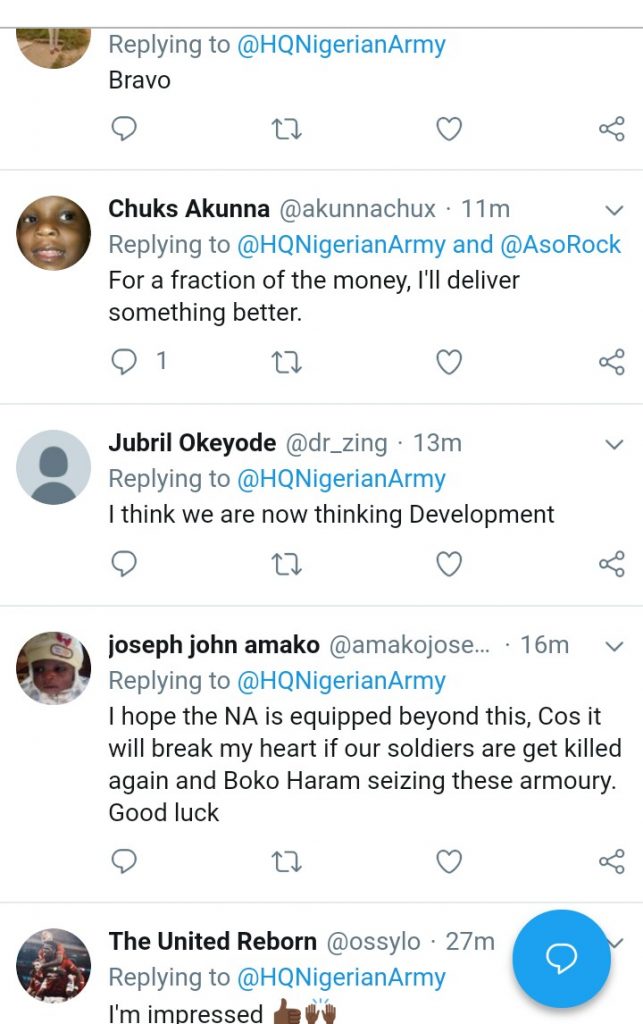Open Jubril Okeyode's profile name
The width and height of the screenshot is (643, 1024).
click(x=191, y=443)
